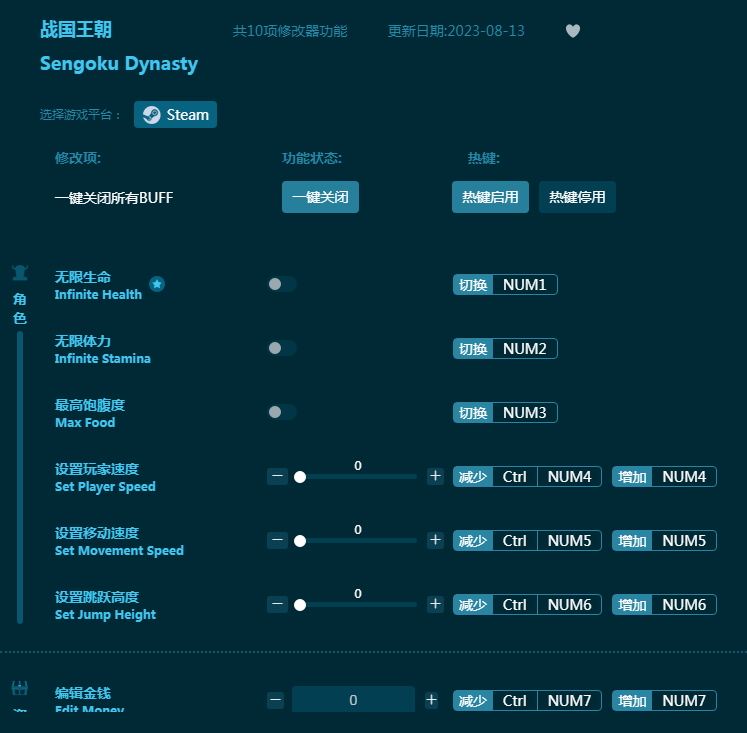This screenshot has width=747, height=733.
Task: Click the NUM1 hotkey for Infinite Health
Action: pyautogui.click(x=525, y=285)
